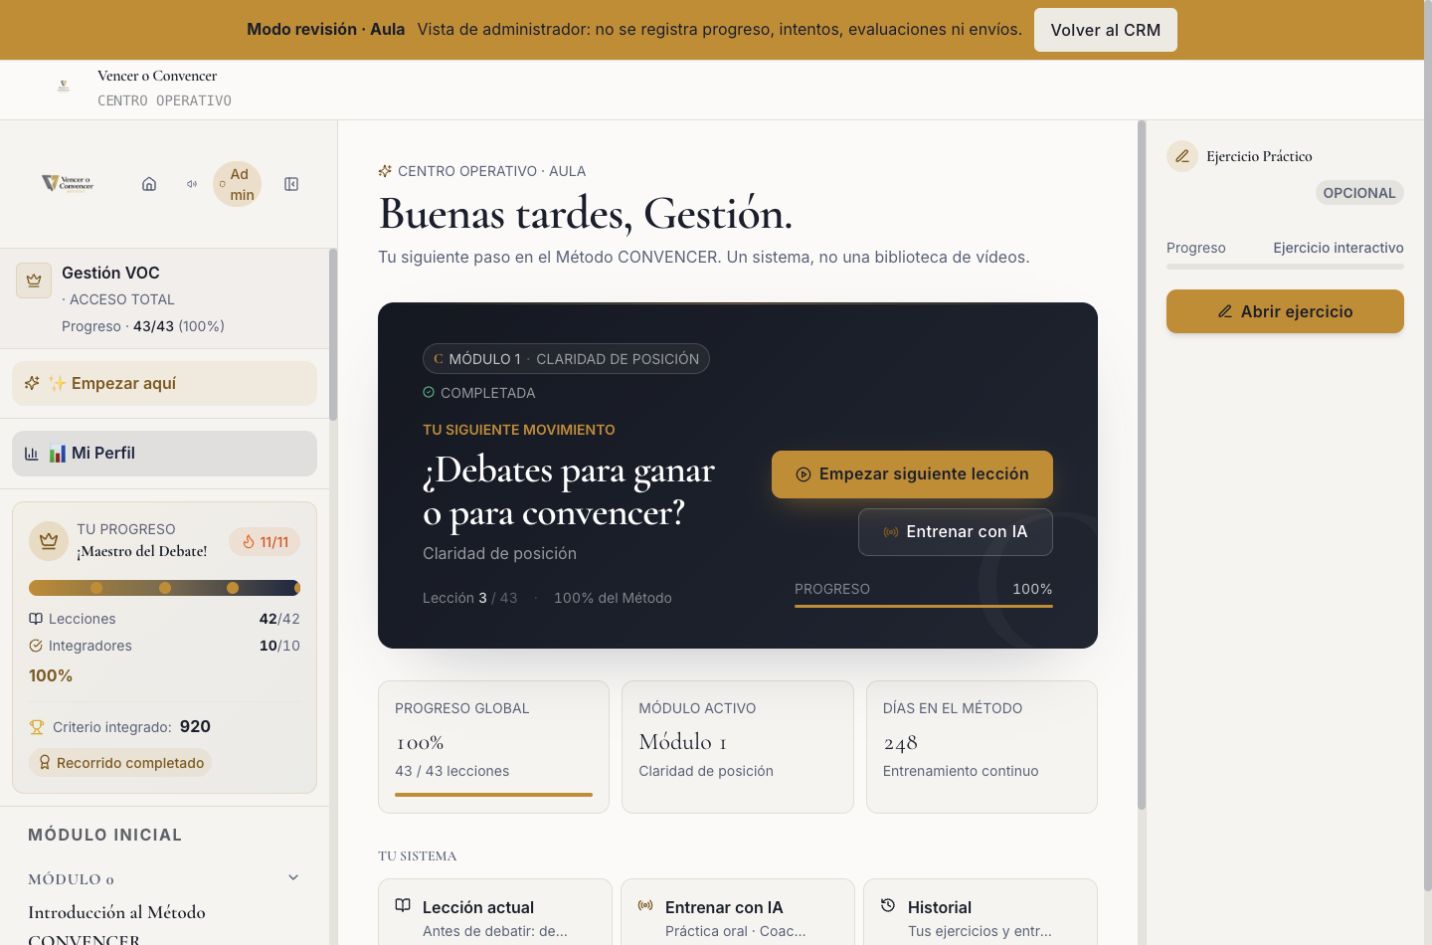Image resolution: width=1432 pixels, height=945 pixels.
Task: Click the PROGRESO 100% bar in hero card
Action: [923, 605]
